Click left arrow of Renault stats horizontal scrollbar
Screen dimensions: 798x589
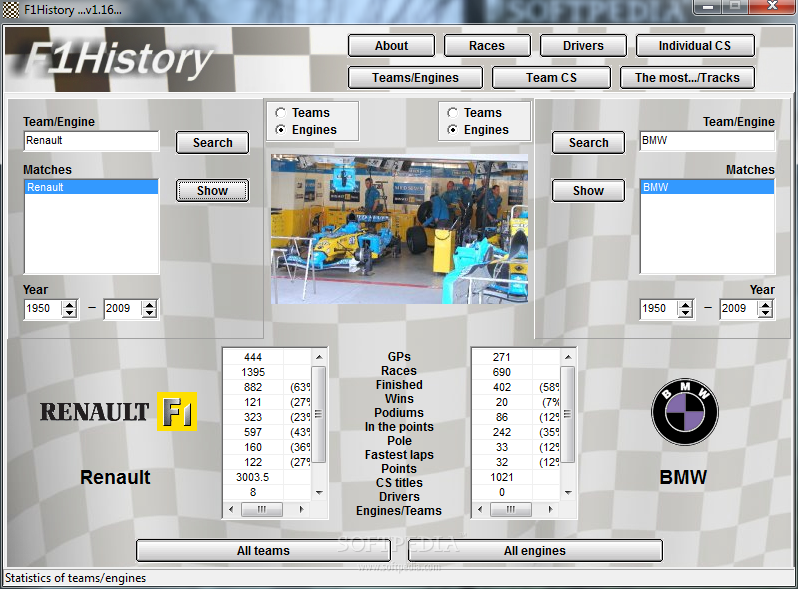(231, 509)
